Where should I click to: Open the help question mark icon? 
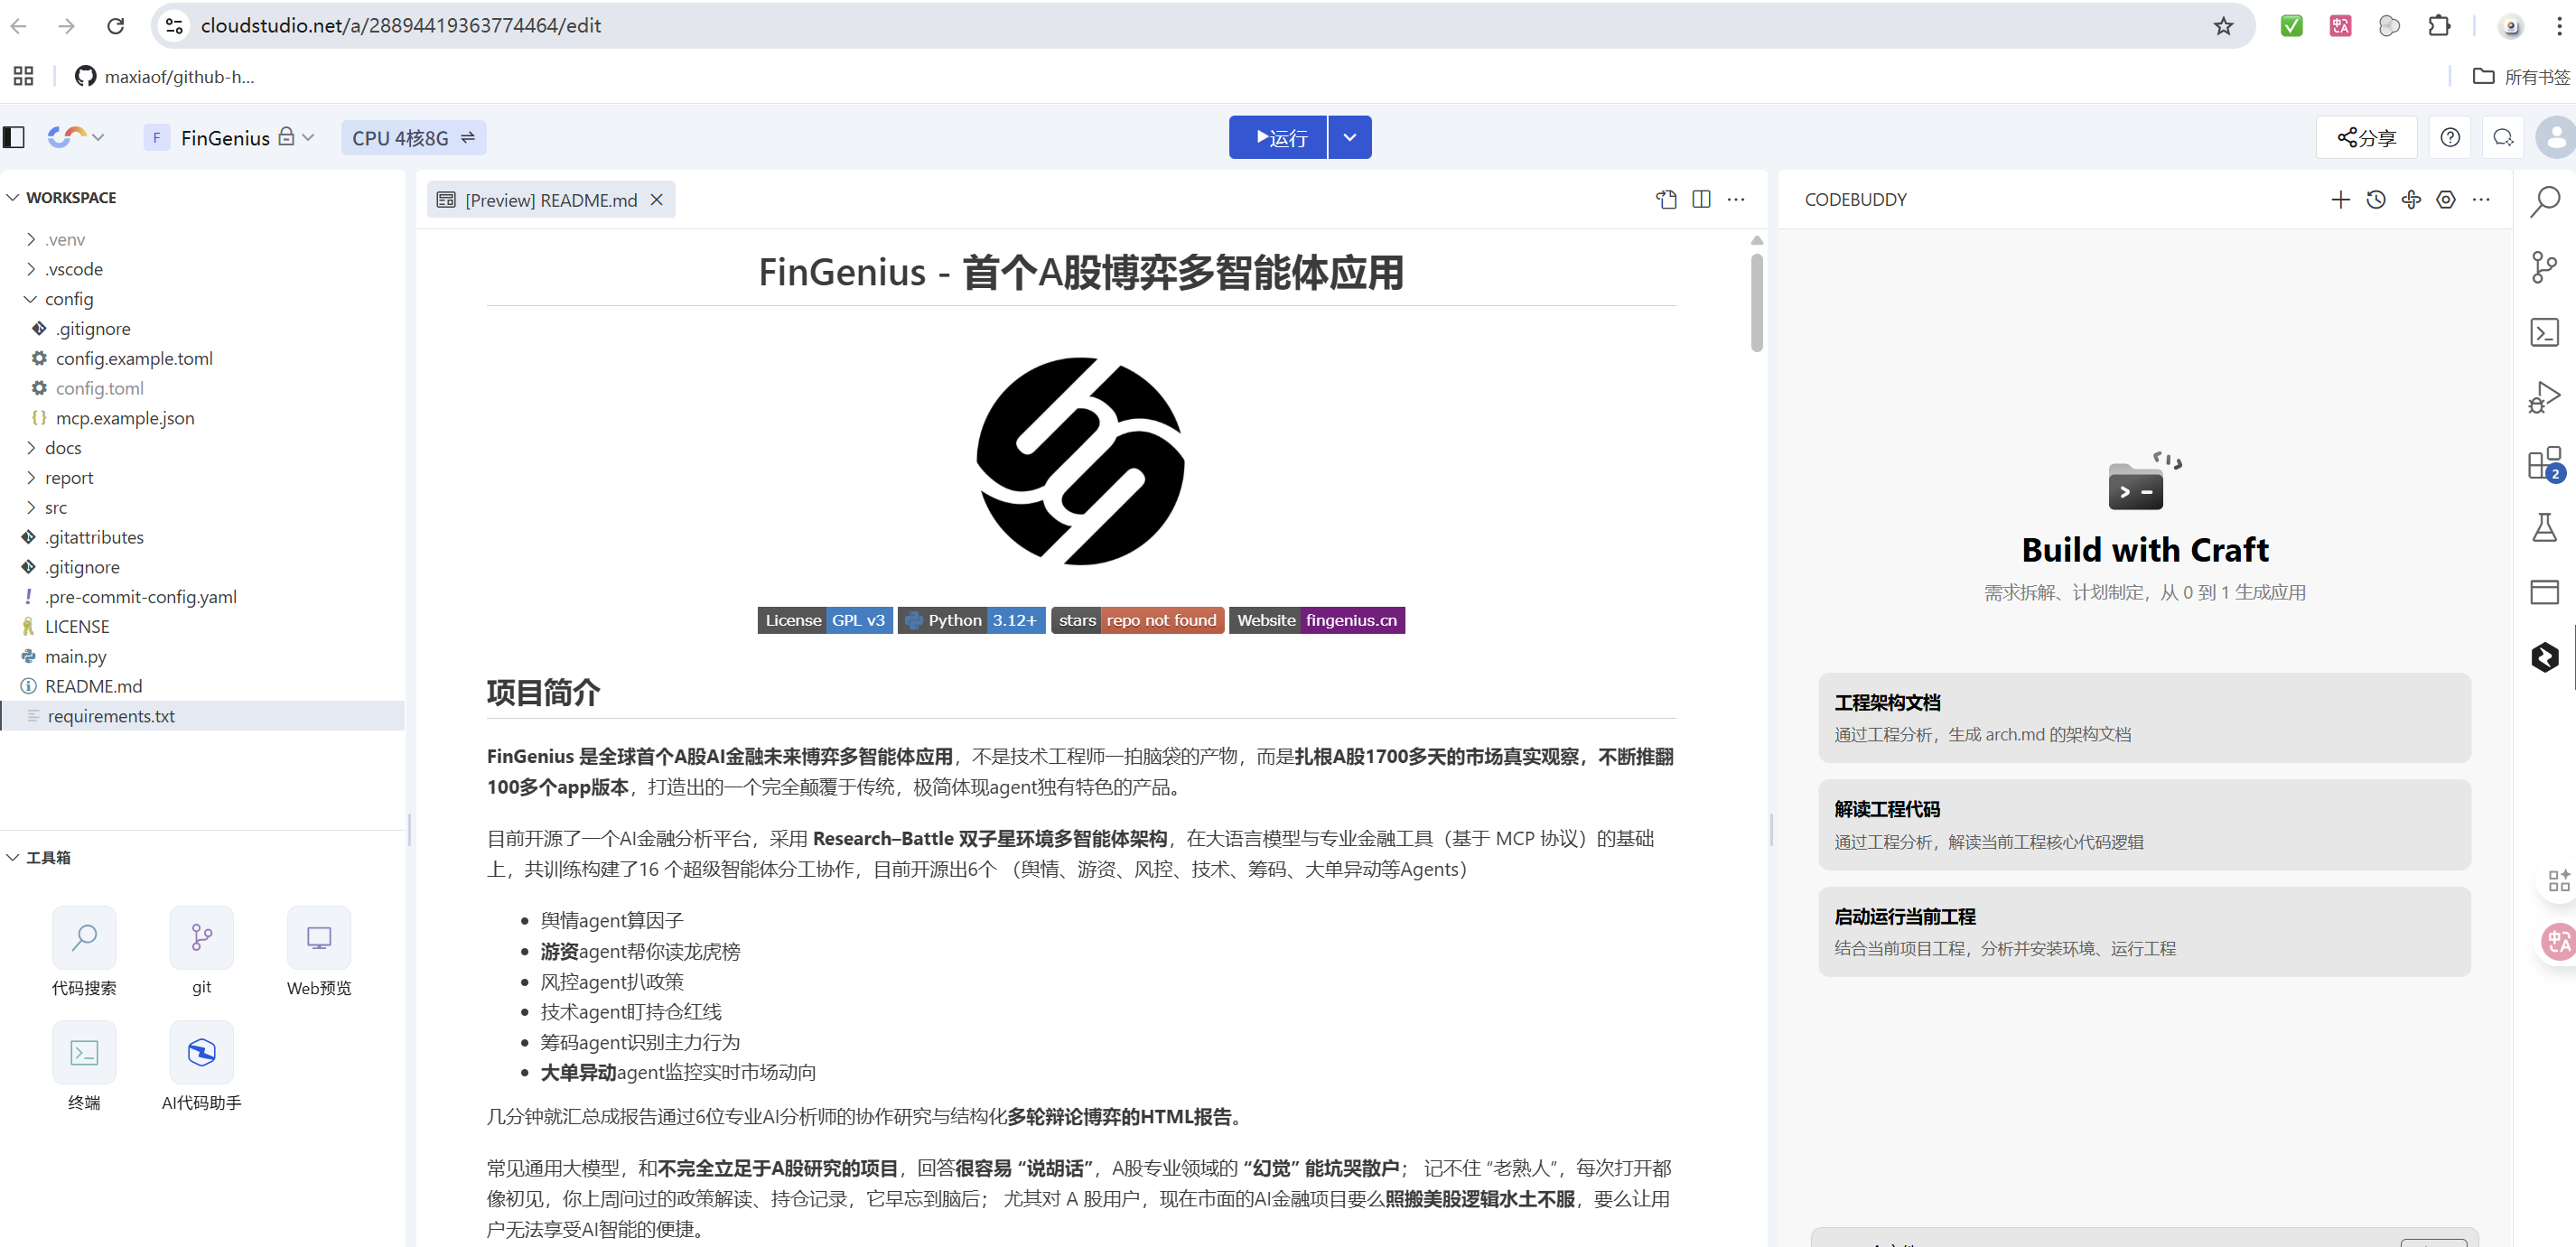pos(2450,137)
